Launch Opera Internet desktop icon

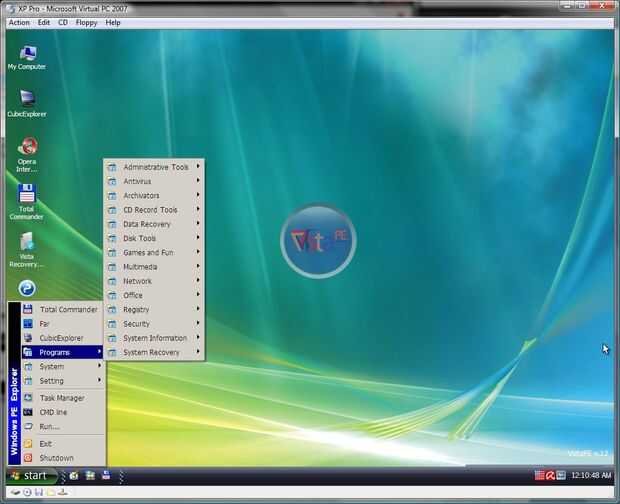point(27,154)
